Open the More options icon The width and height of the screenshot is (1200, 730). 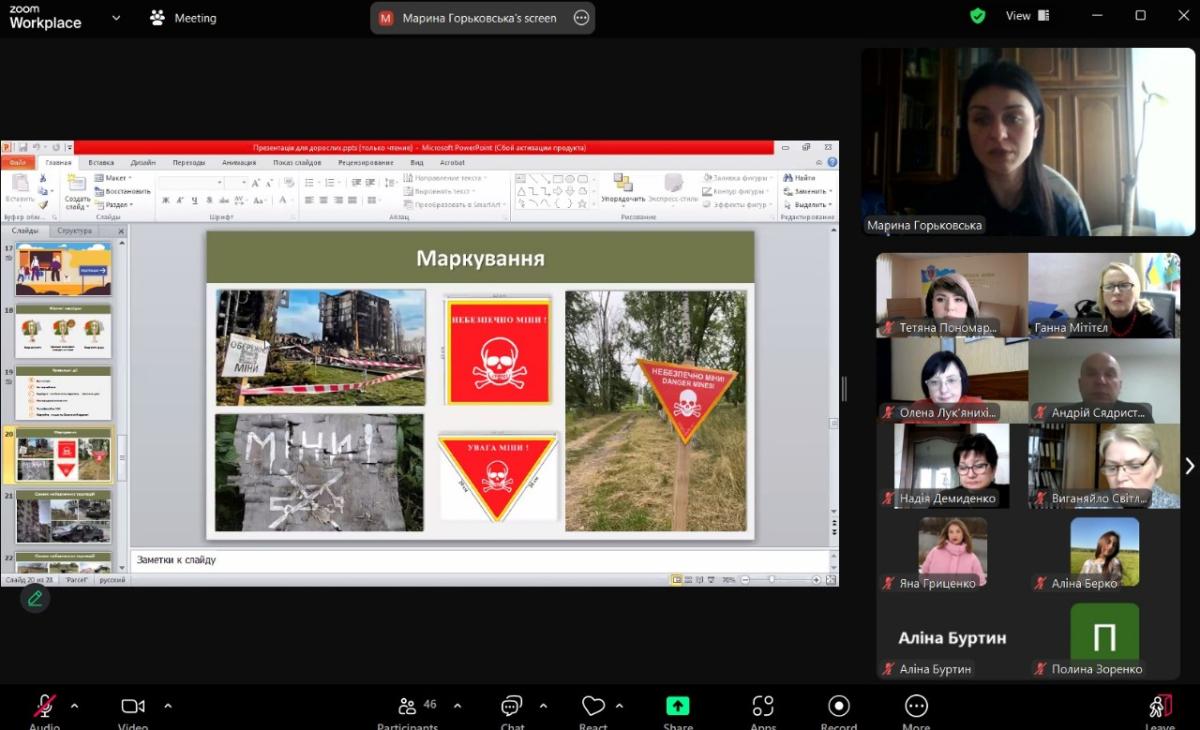pyautogui.click(x=916, y=706)
